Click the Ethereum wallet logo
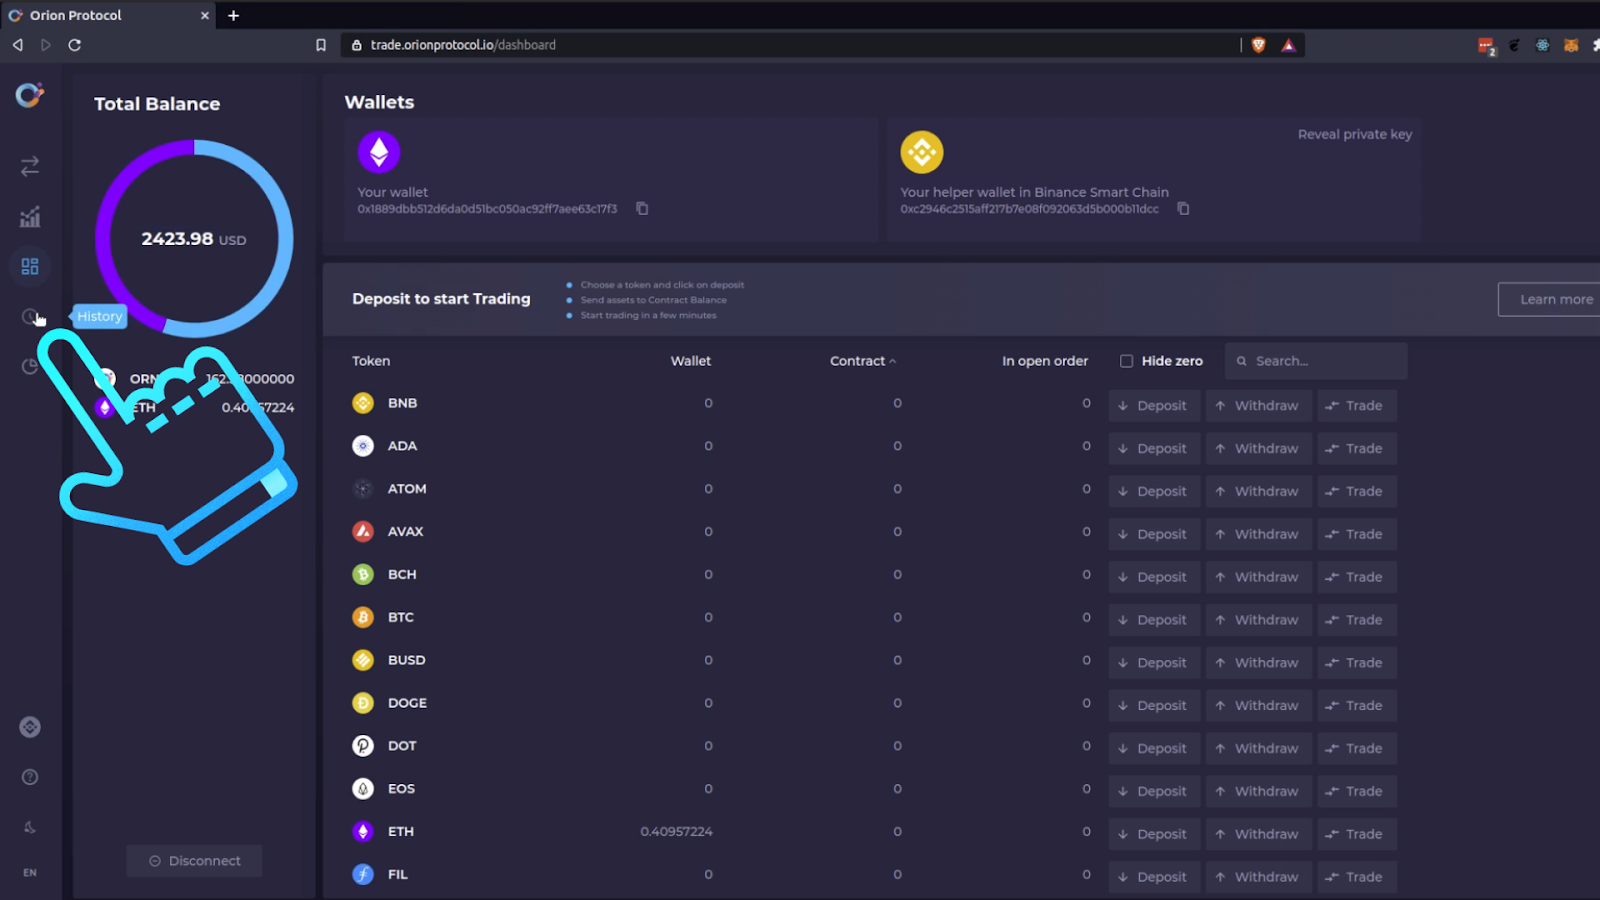Viewport: 1600px width, 900px height. pyautogui.click(x=379, y=152)
